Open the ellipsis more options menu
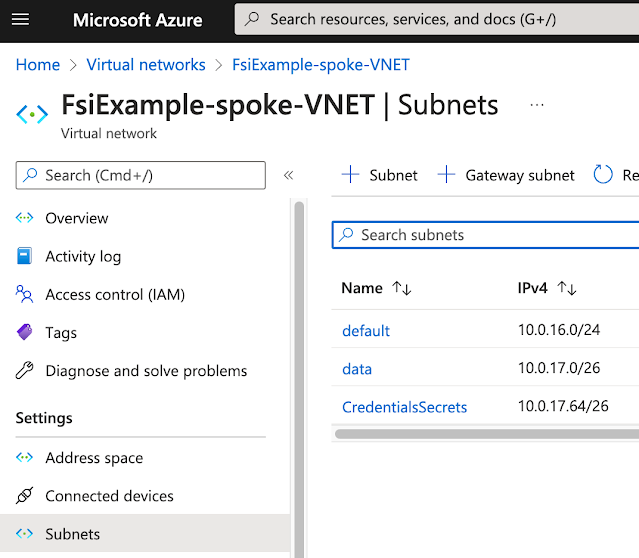Viewport: 639px width, 558px height. click(538, 104)
